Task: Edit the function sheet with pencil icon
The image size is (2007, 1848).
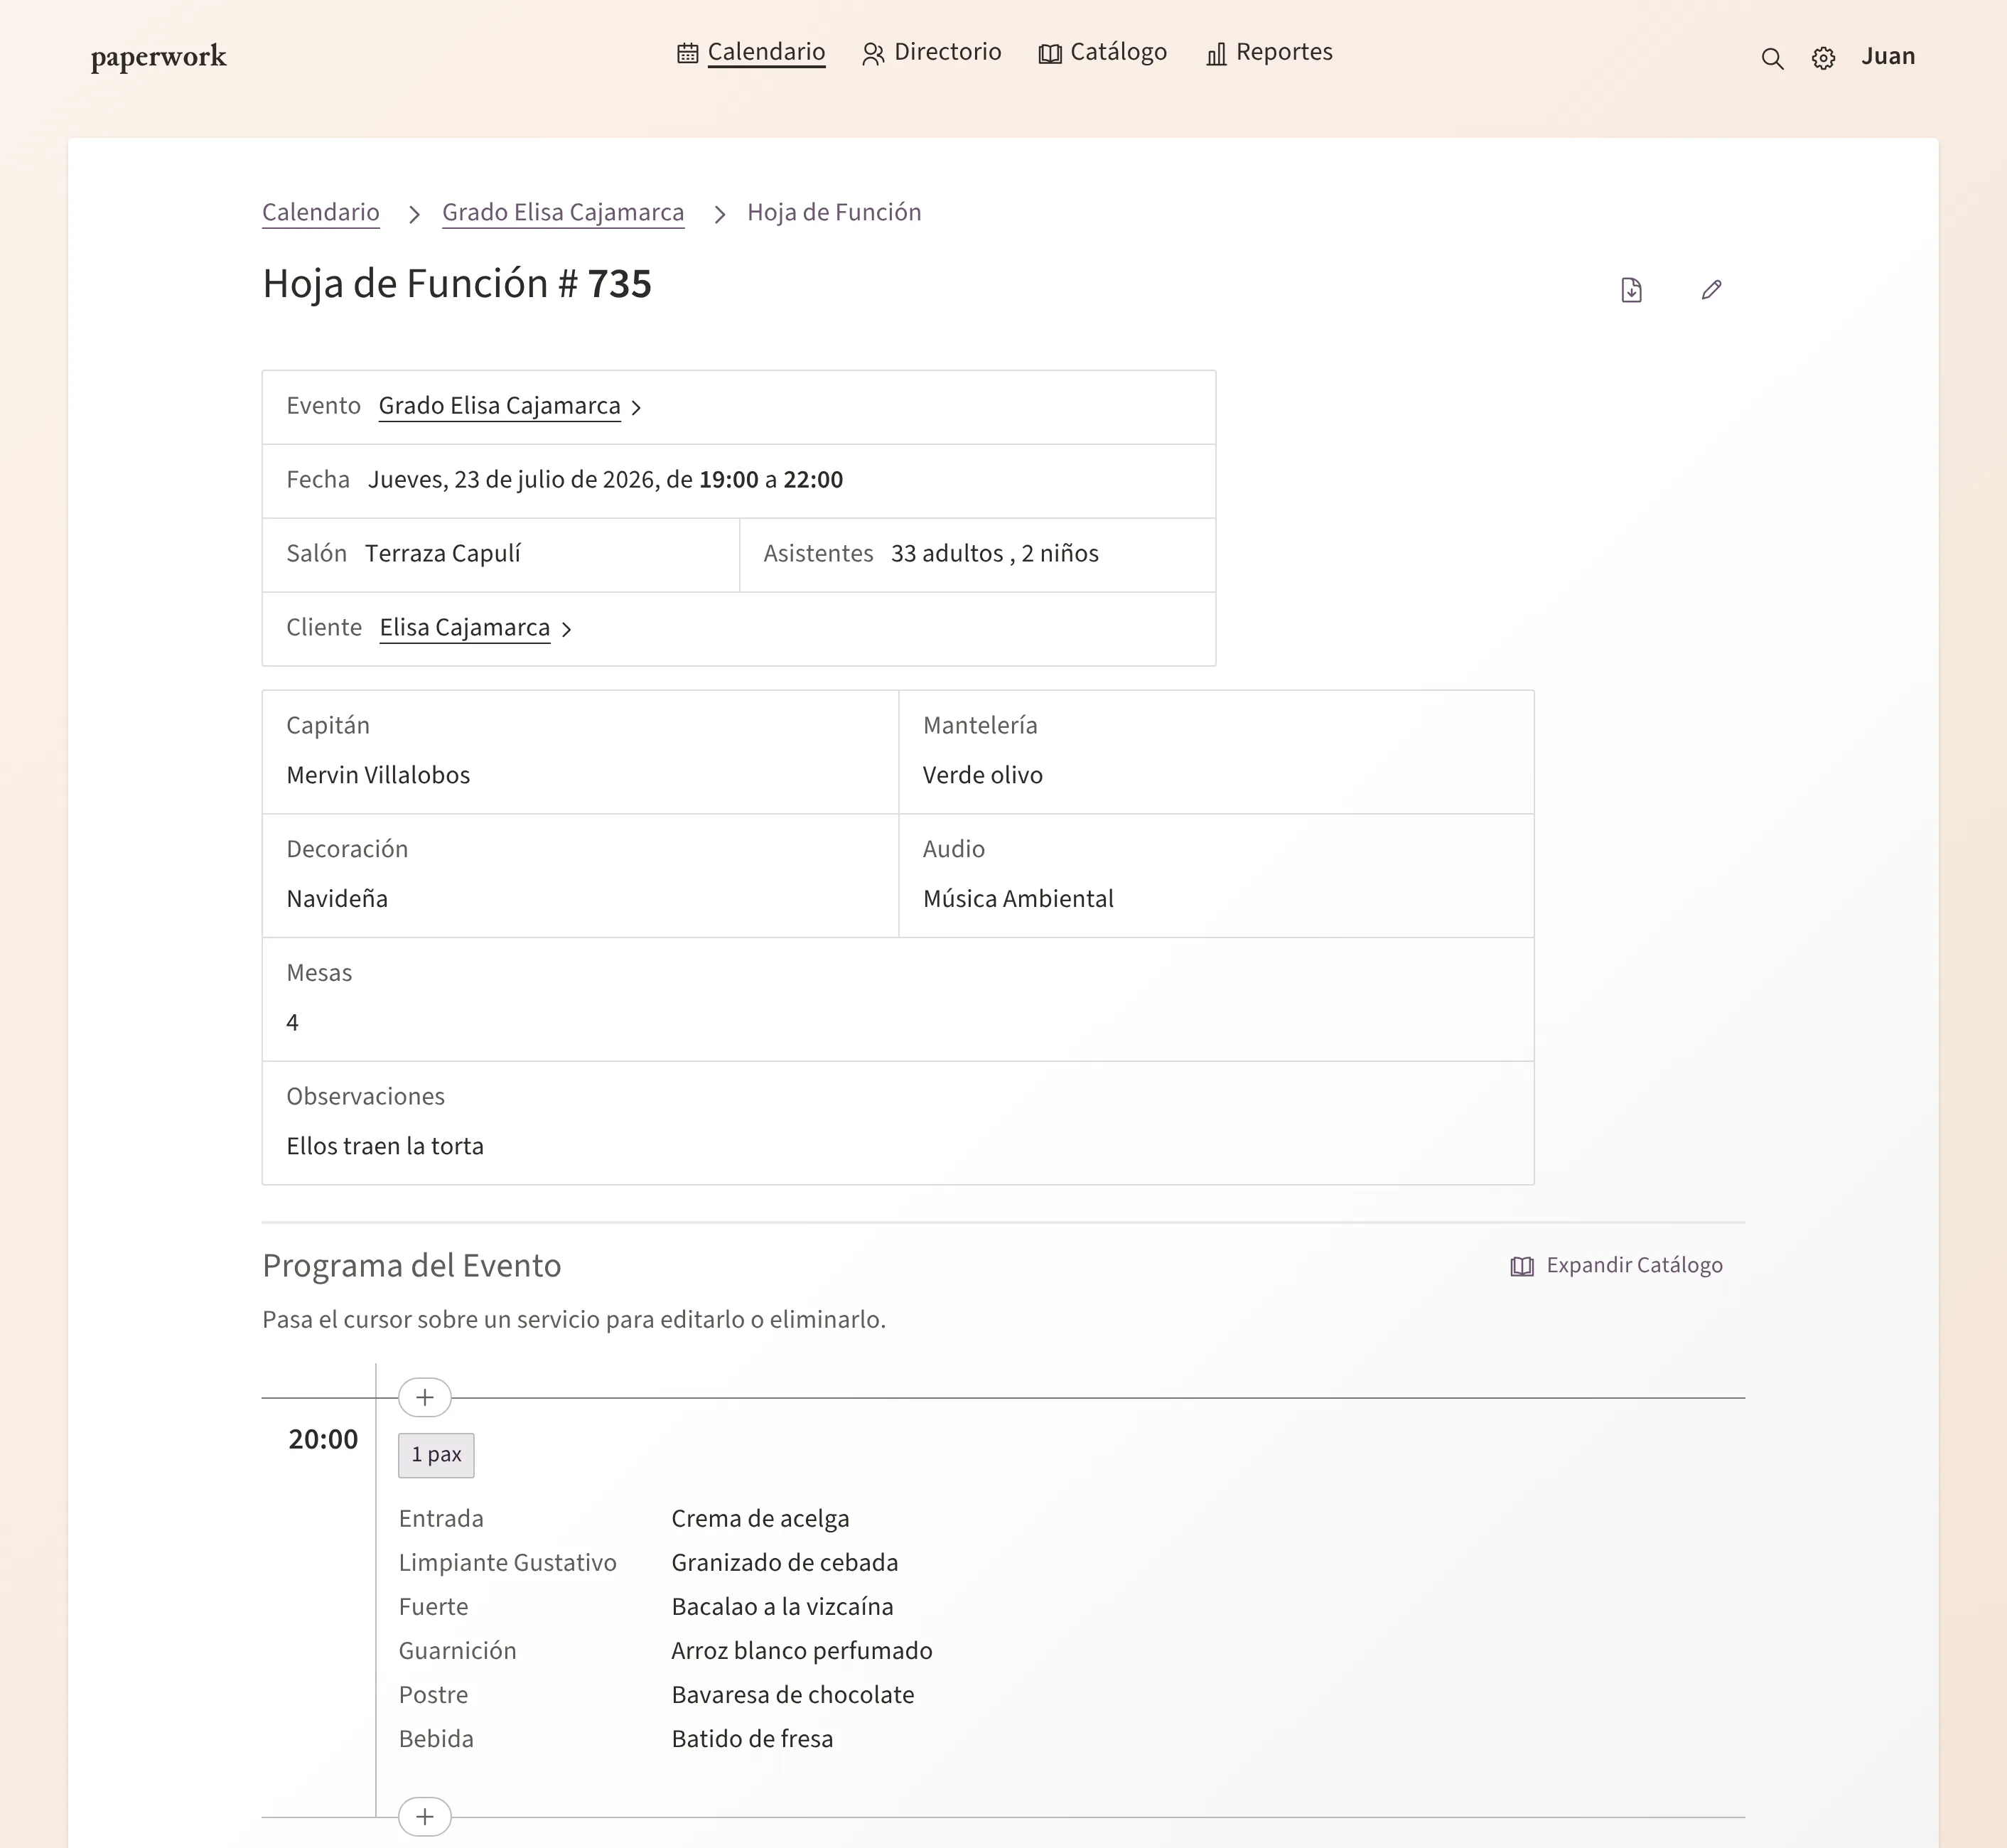Action: coord(1711,290)
